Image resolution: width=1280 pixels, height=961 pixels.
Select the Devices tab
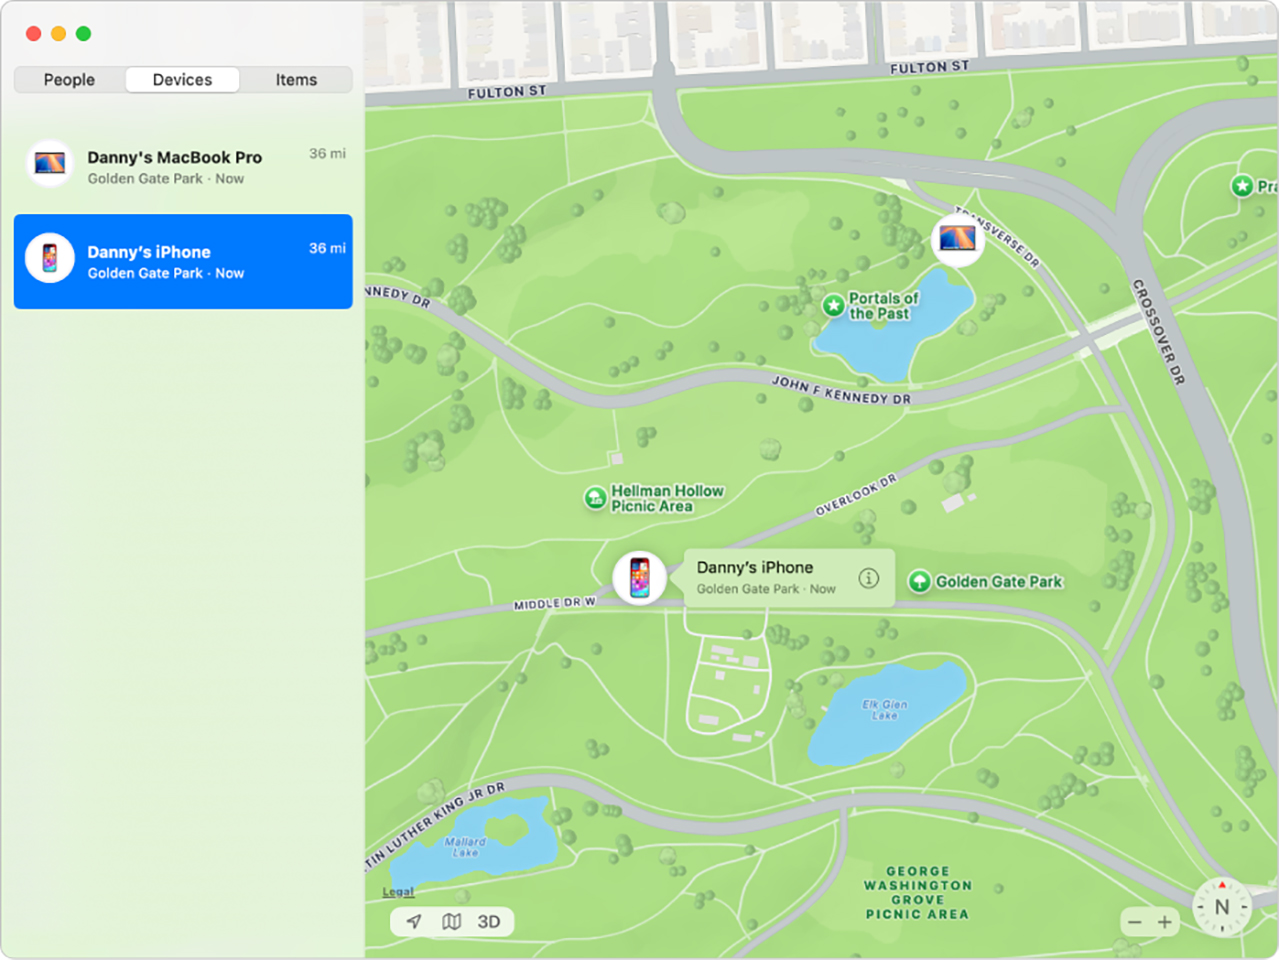point(181,79)
